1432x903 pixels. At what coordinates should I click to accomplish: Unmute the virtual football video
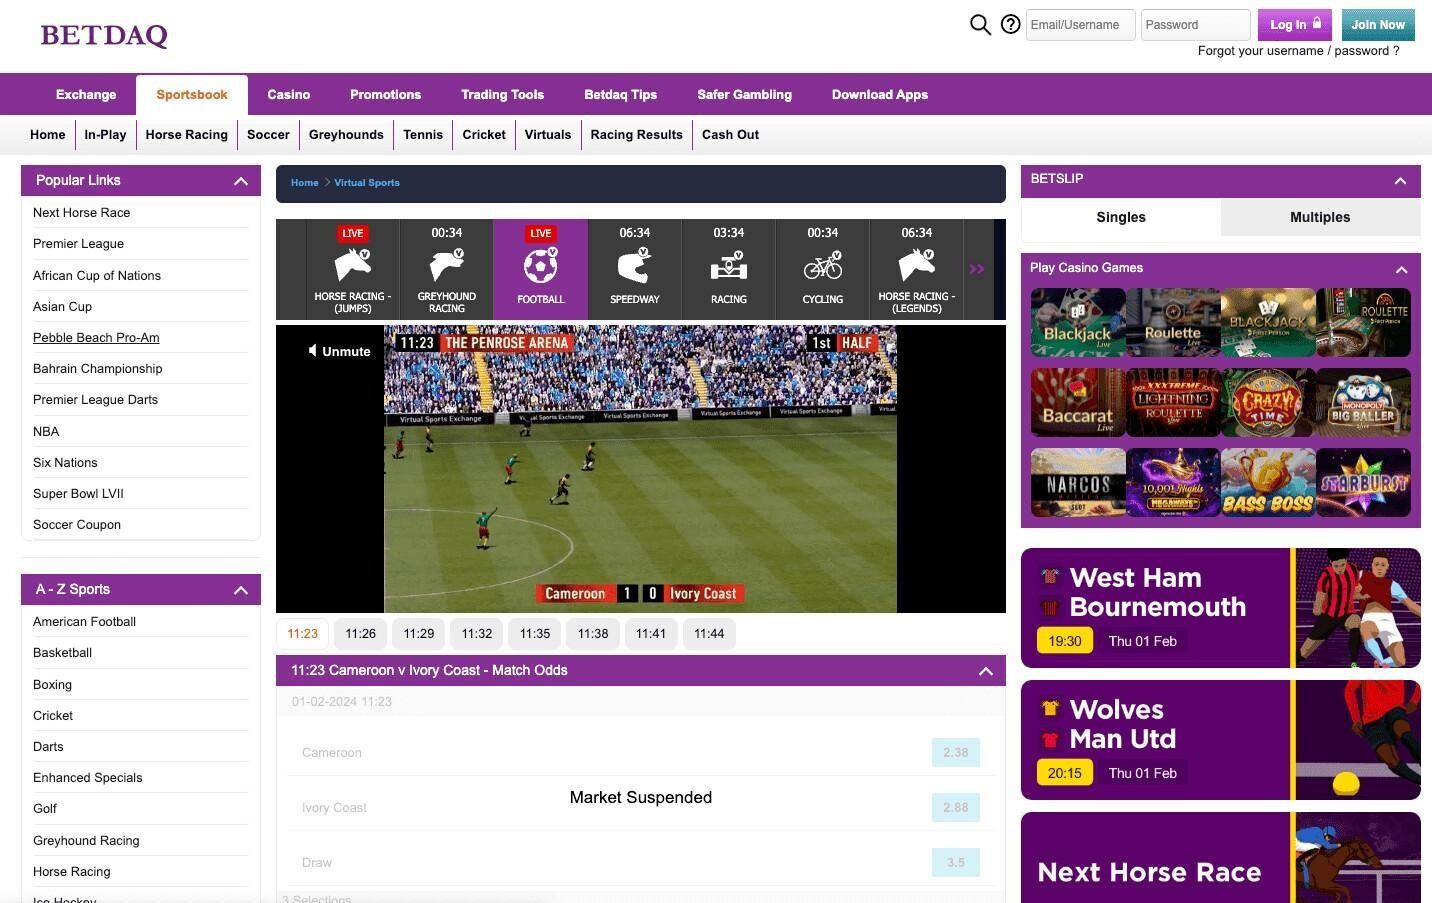[339, 351]
